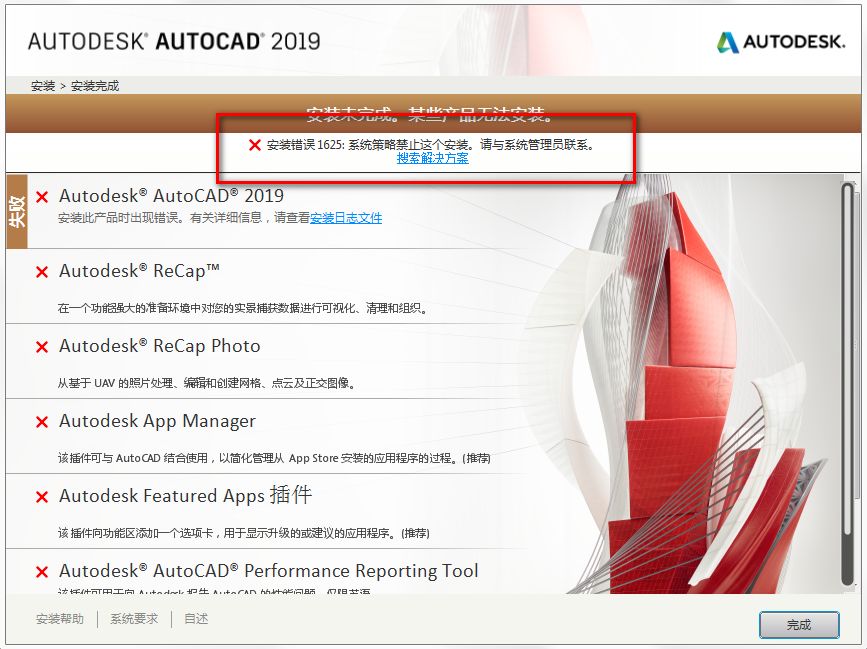Click the Featured Apps description mentioning 选项卡

(244, 533)
